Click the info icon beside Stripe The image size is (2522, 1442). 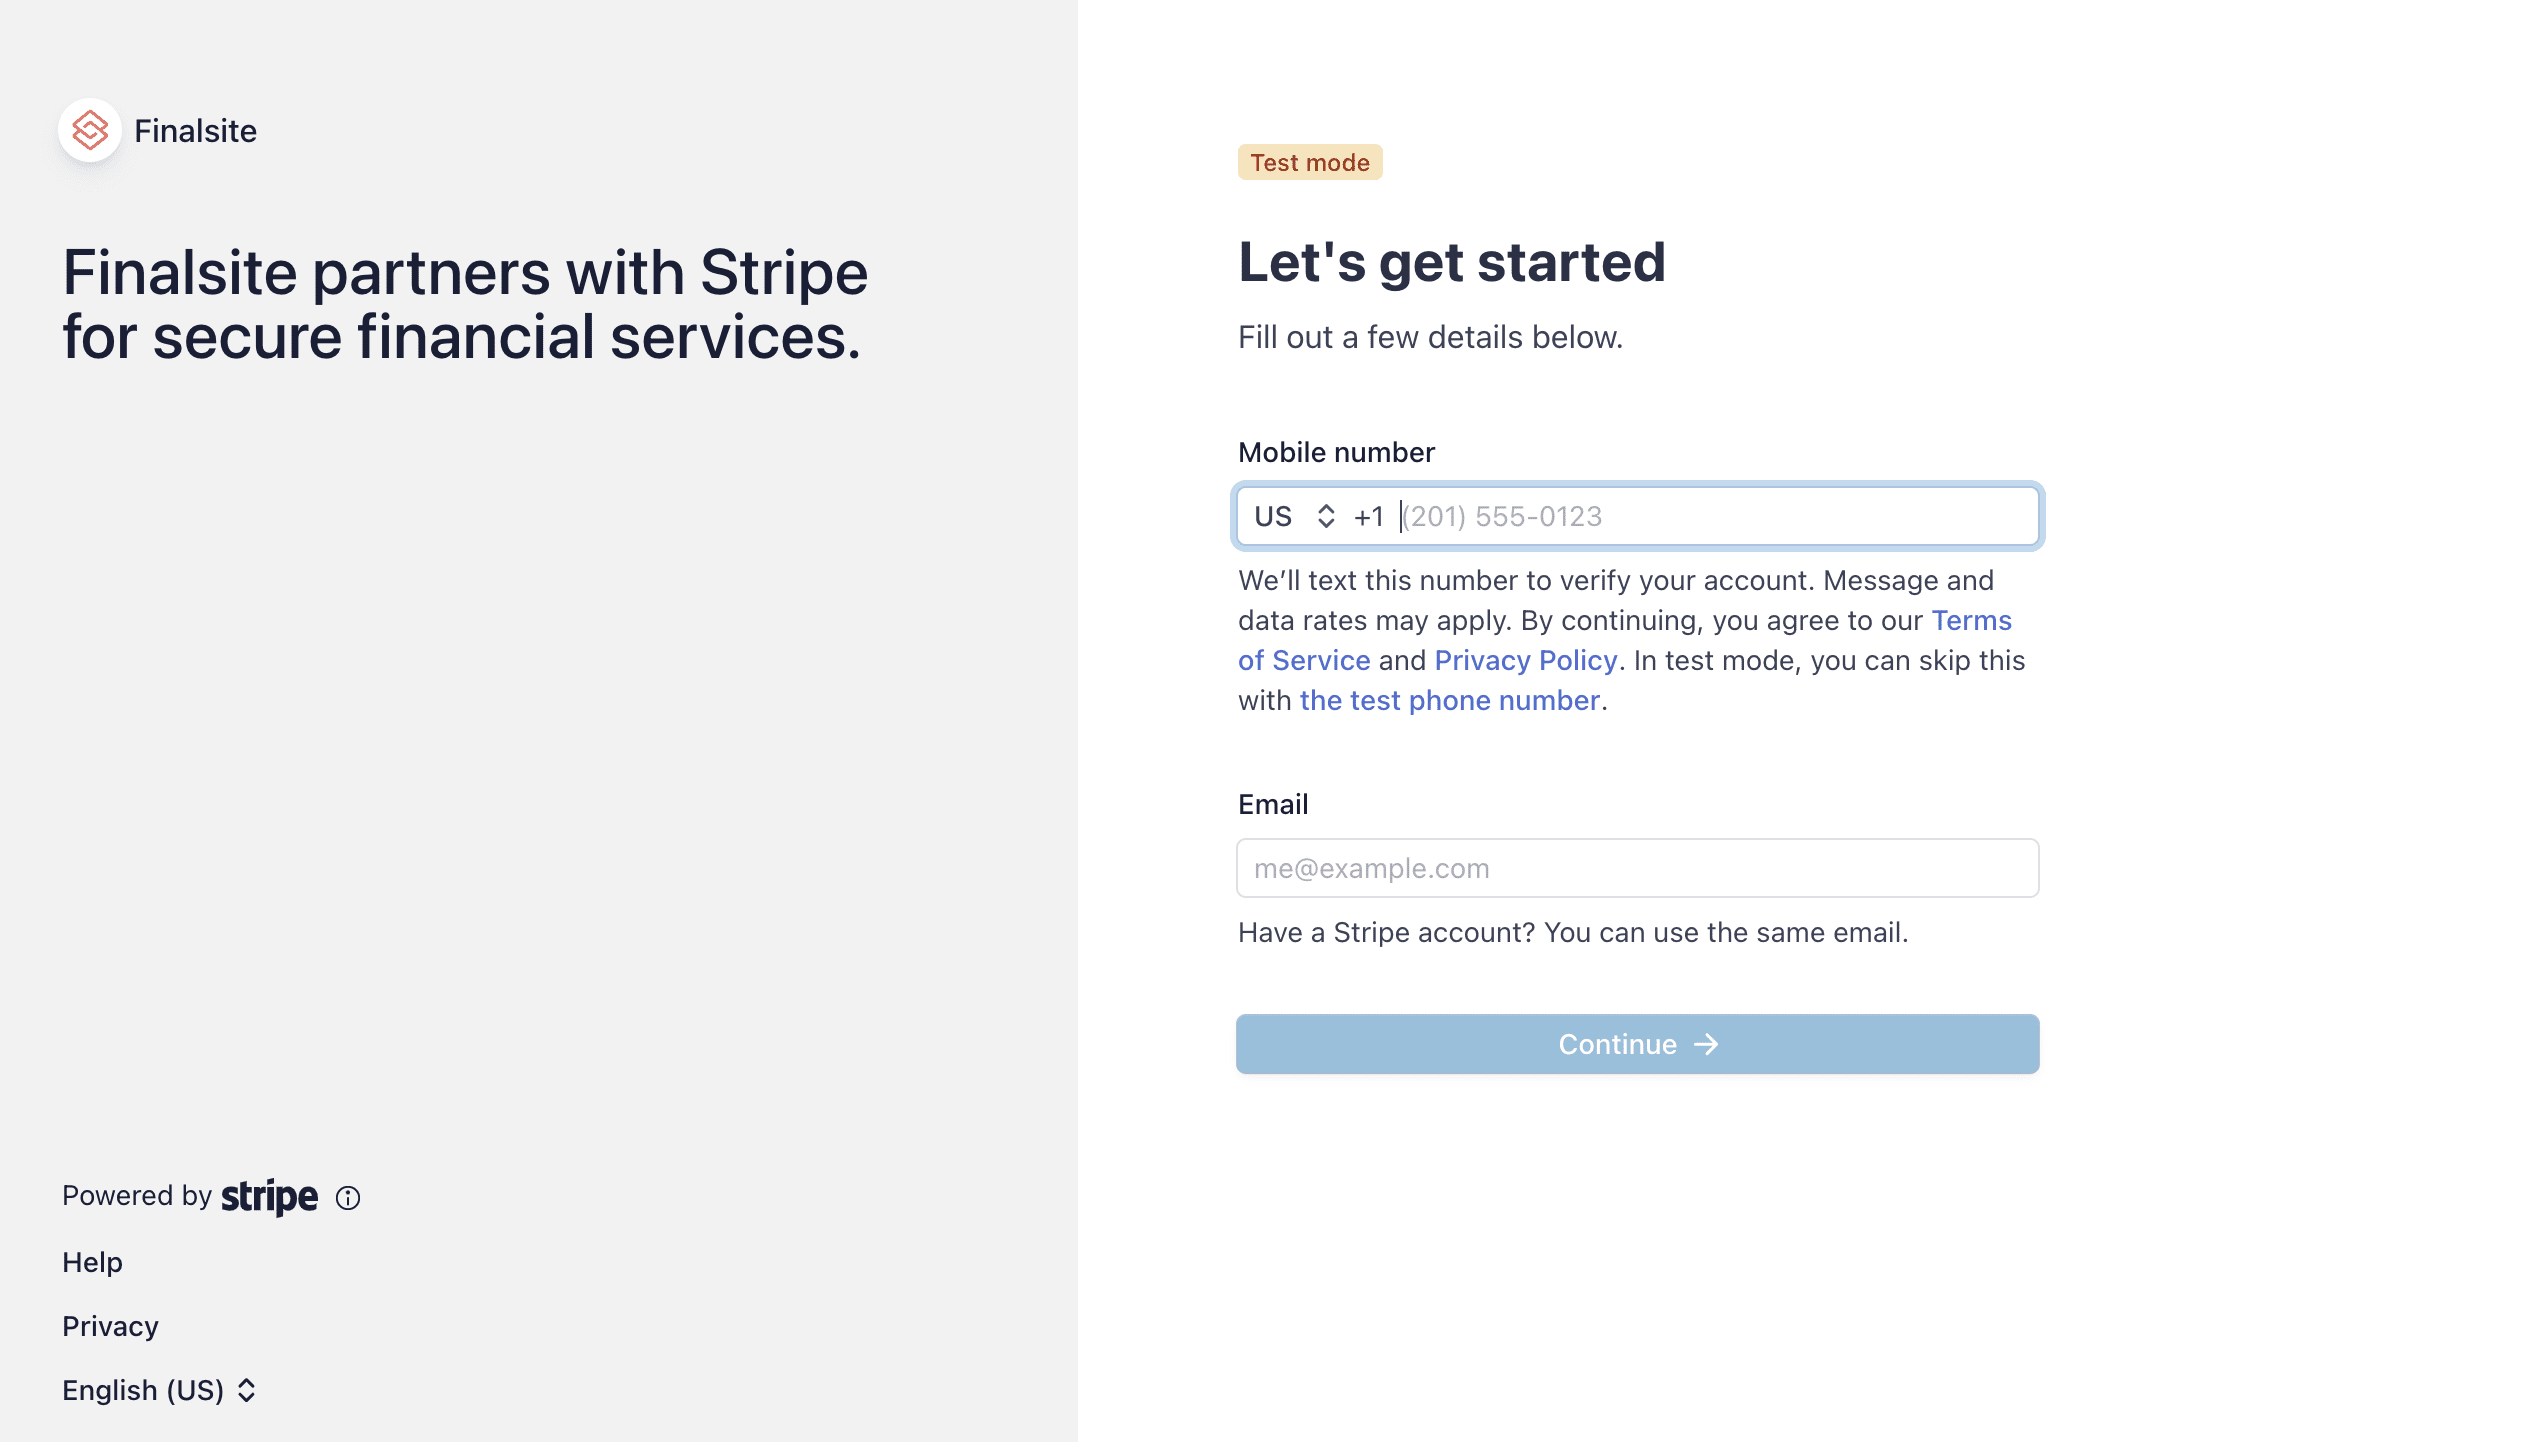348,1198
